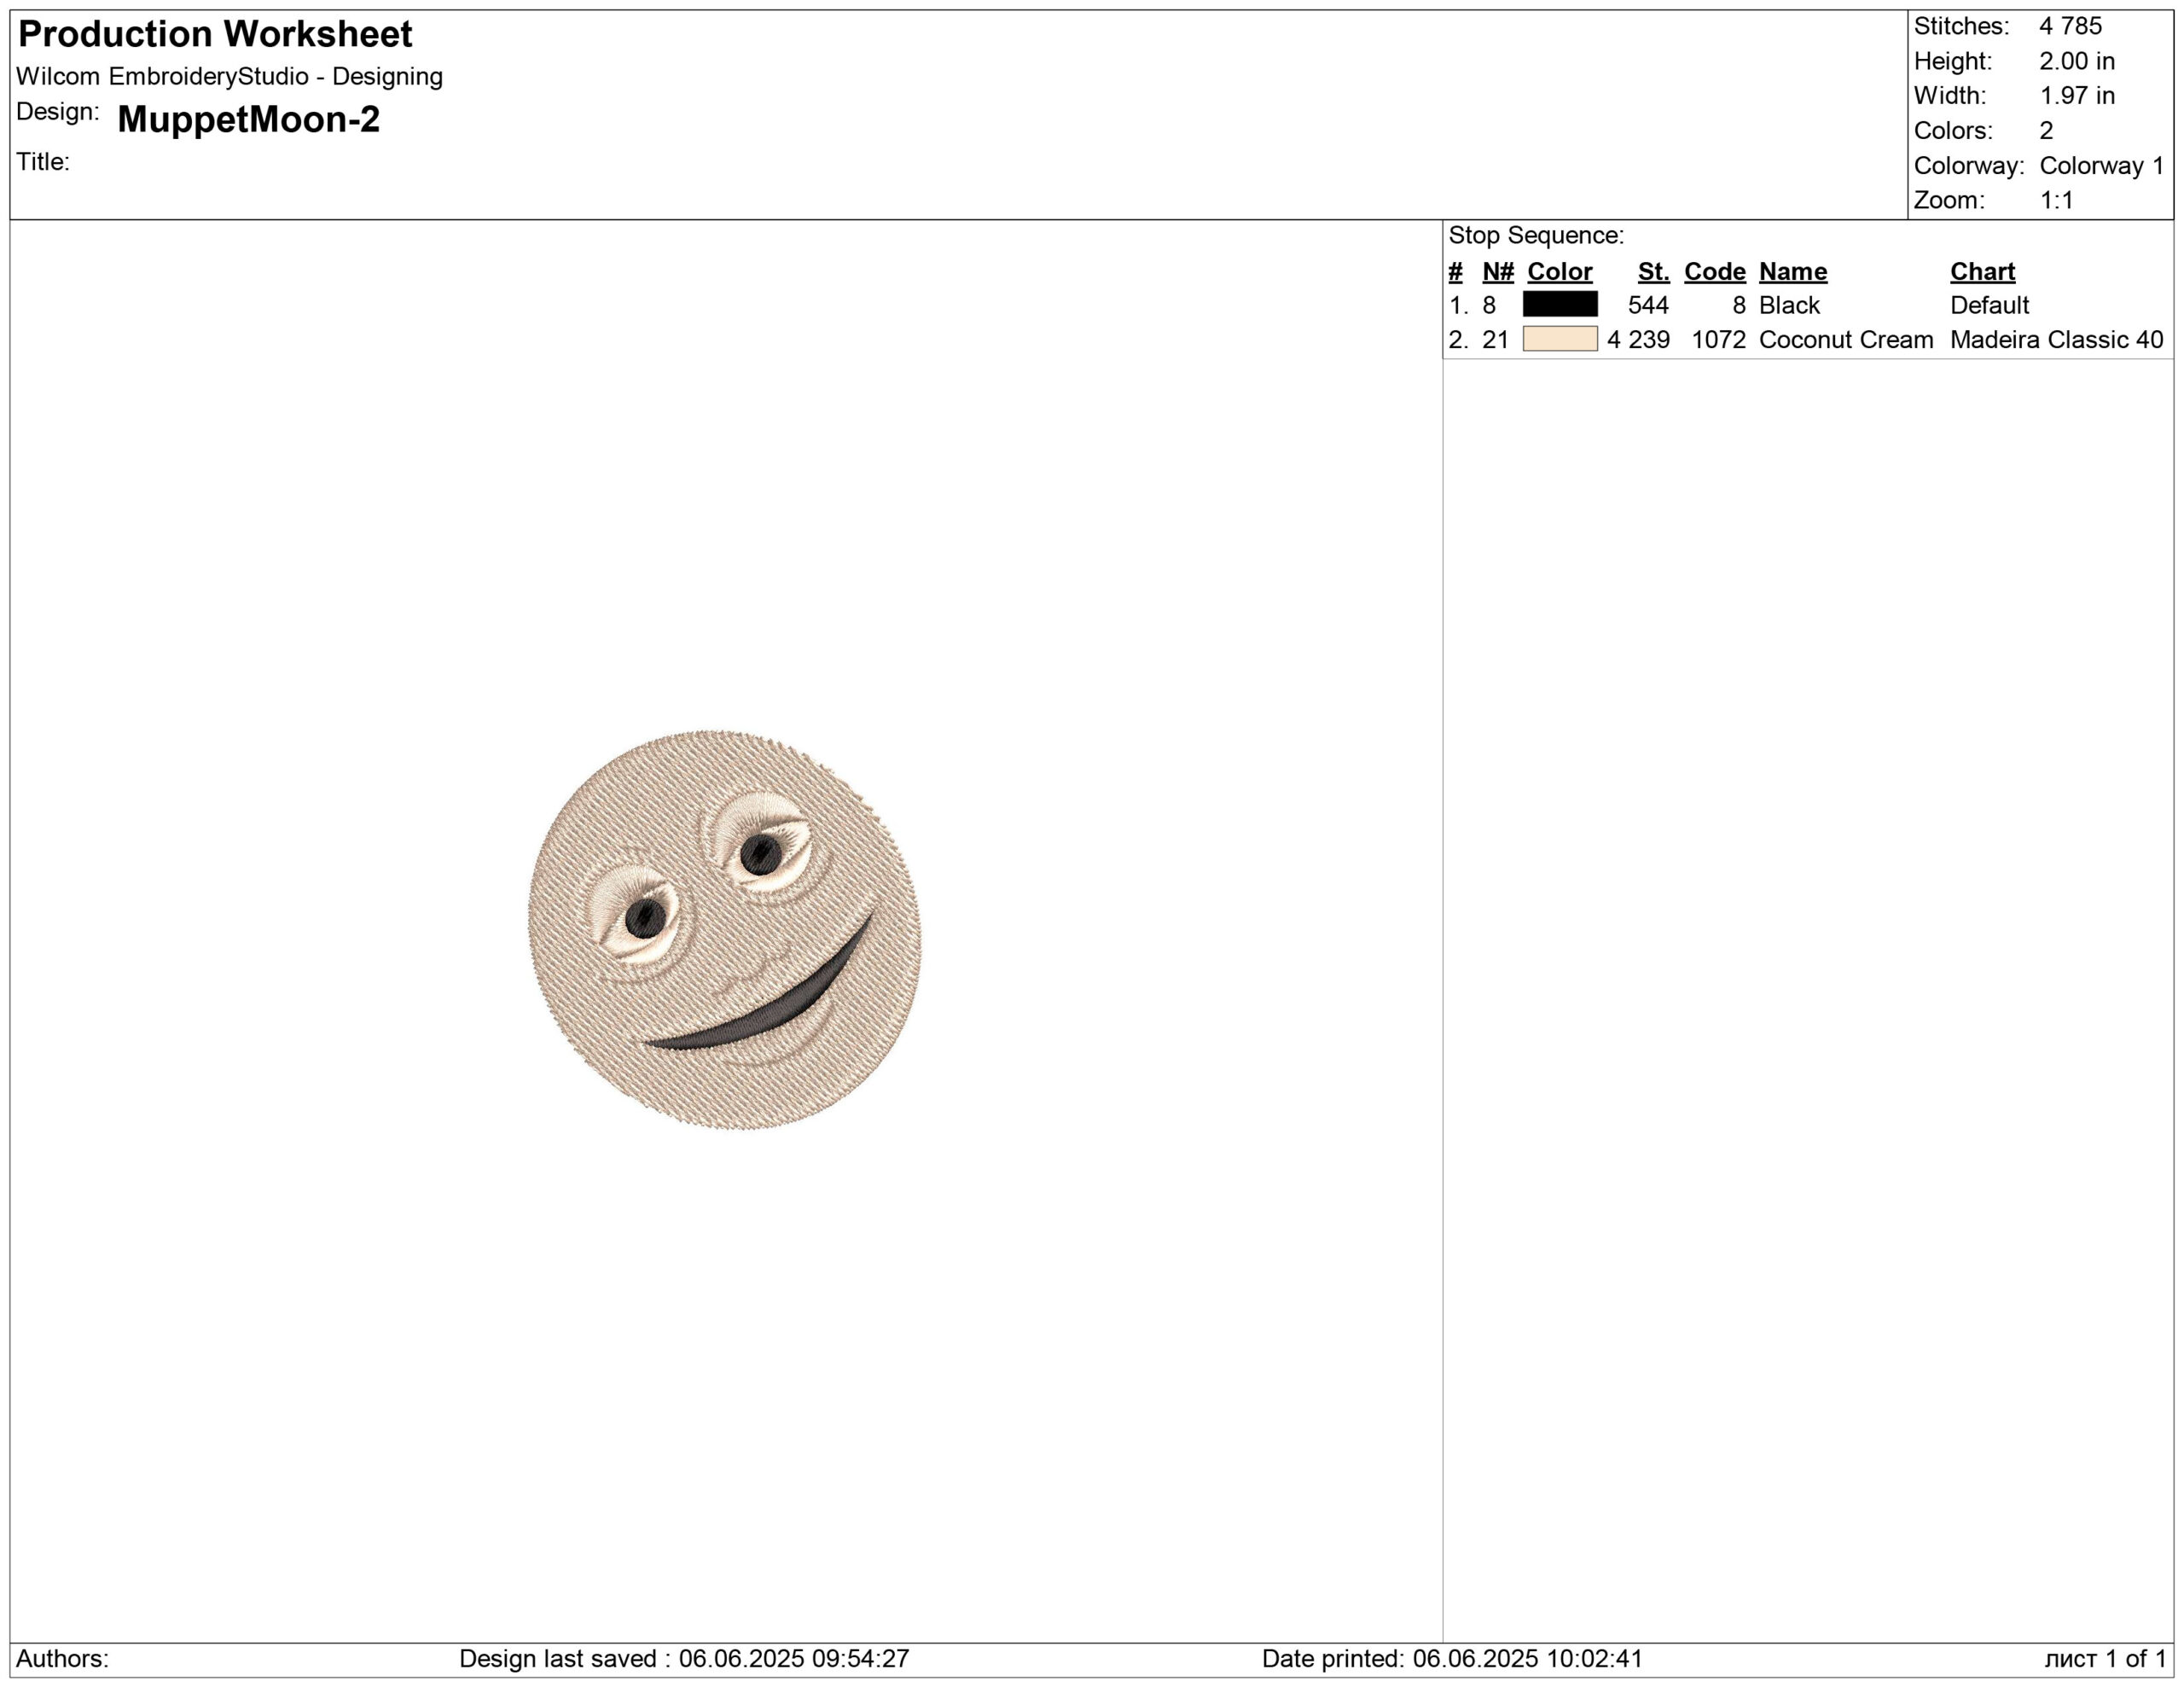The width and height of the screenshot is (2184, 1681).
Task: Click the Color column header
Action: point(1559,271)
